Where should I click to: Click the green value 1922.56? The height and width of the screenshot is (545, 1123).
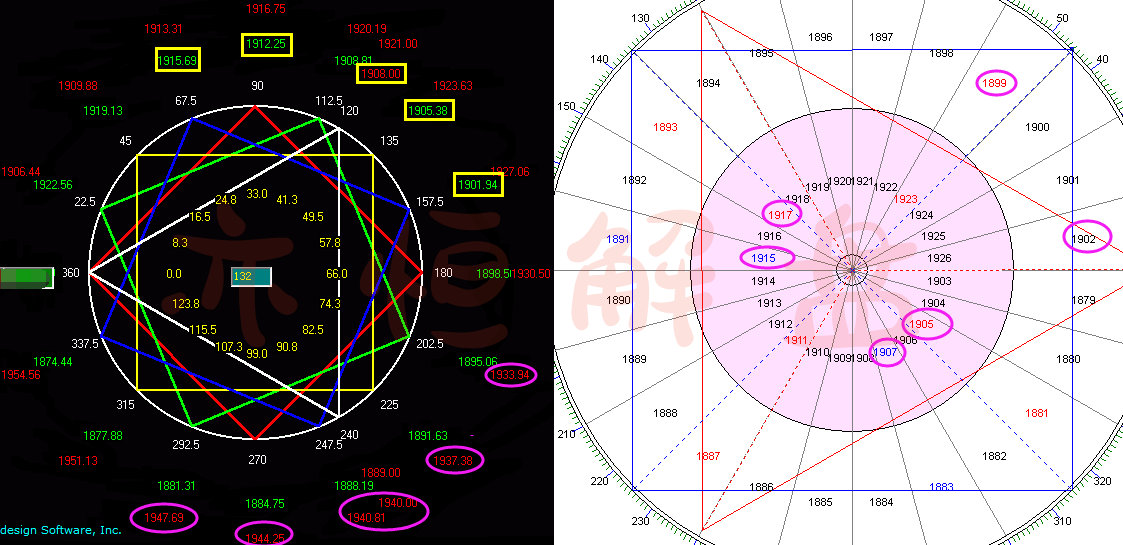click(52, 185)
